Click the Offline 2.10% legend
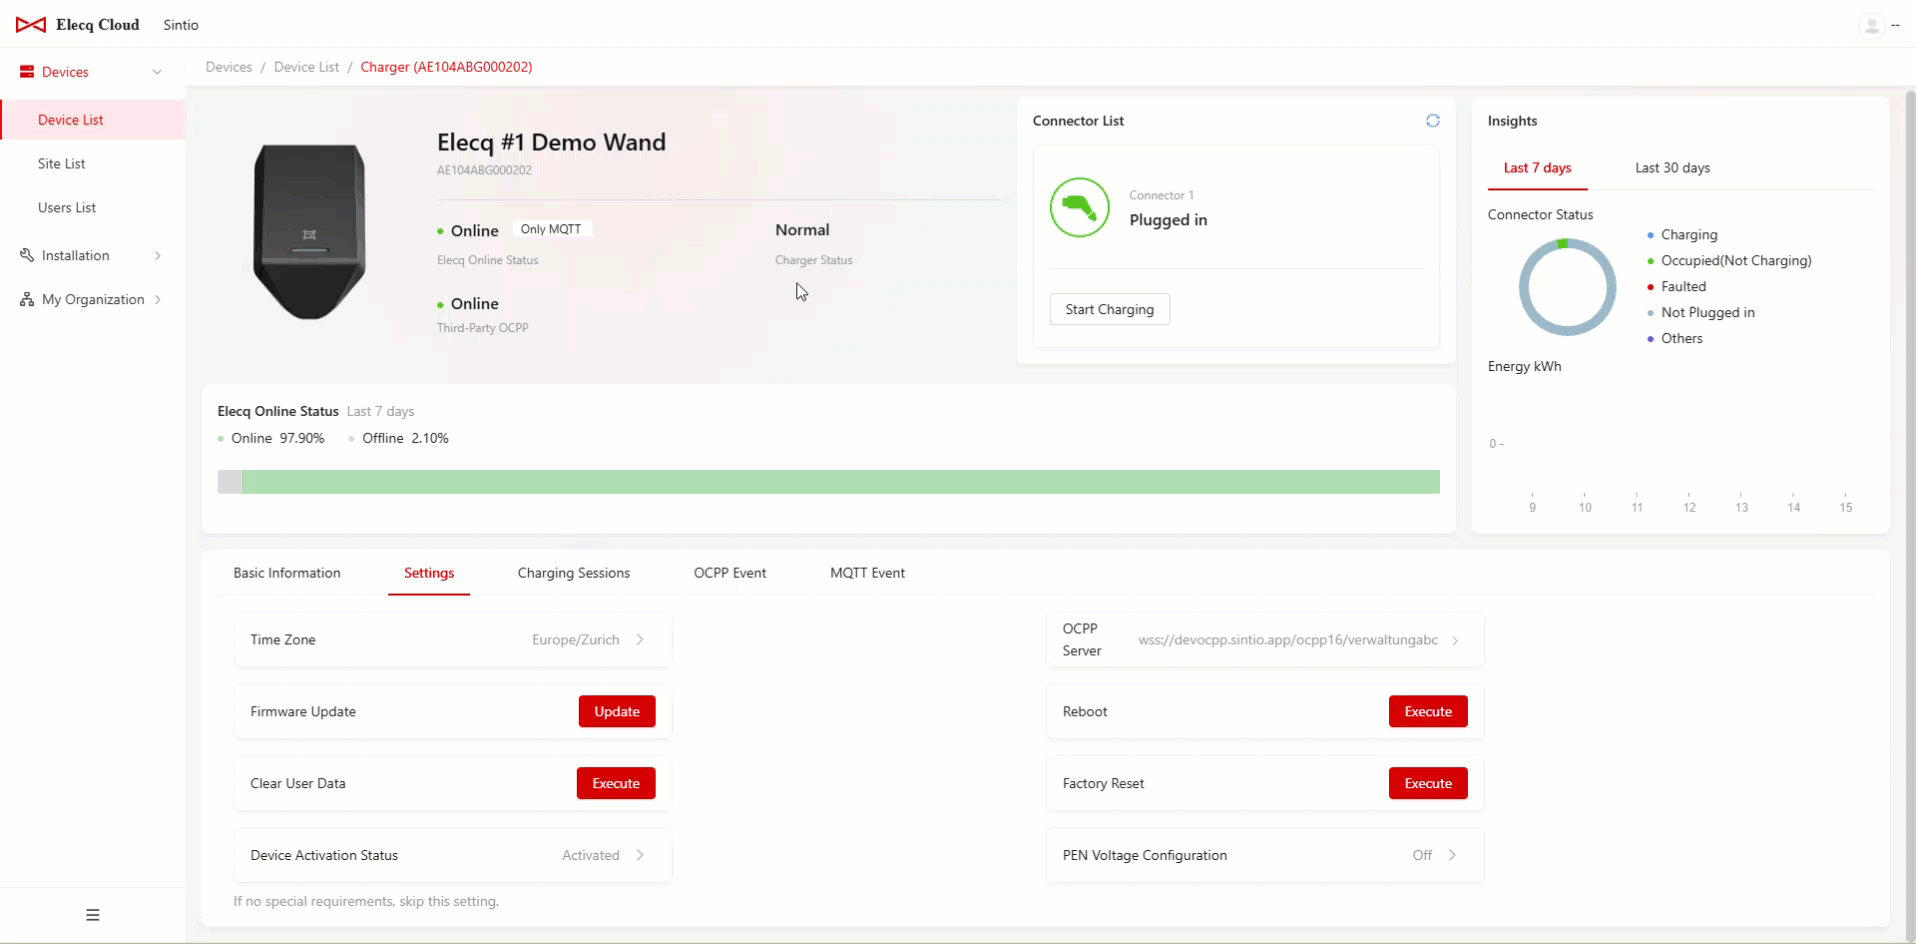This screenshot has width=1916, height=944. tap(399, 438)
